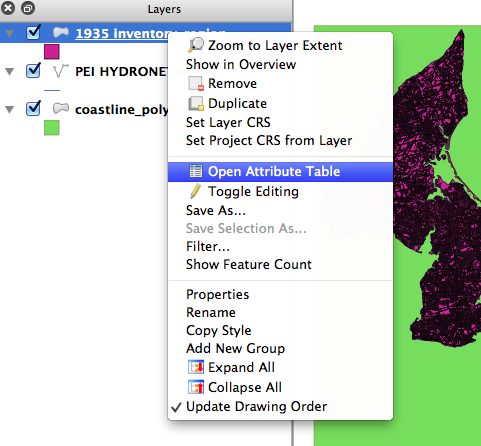Select Show Feature Count menu entry

coord(249,264)
